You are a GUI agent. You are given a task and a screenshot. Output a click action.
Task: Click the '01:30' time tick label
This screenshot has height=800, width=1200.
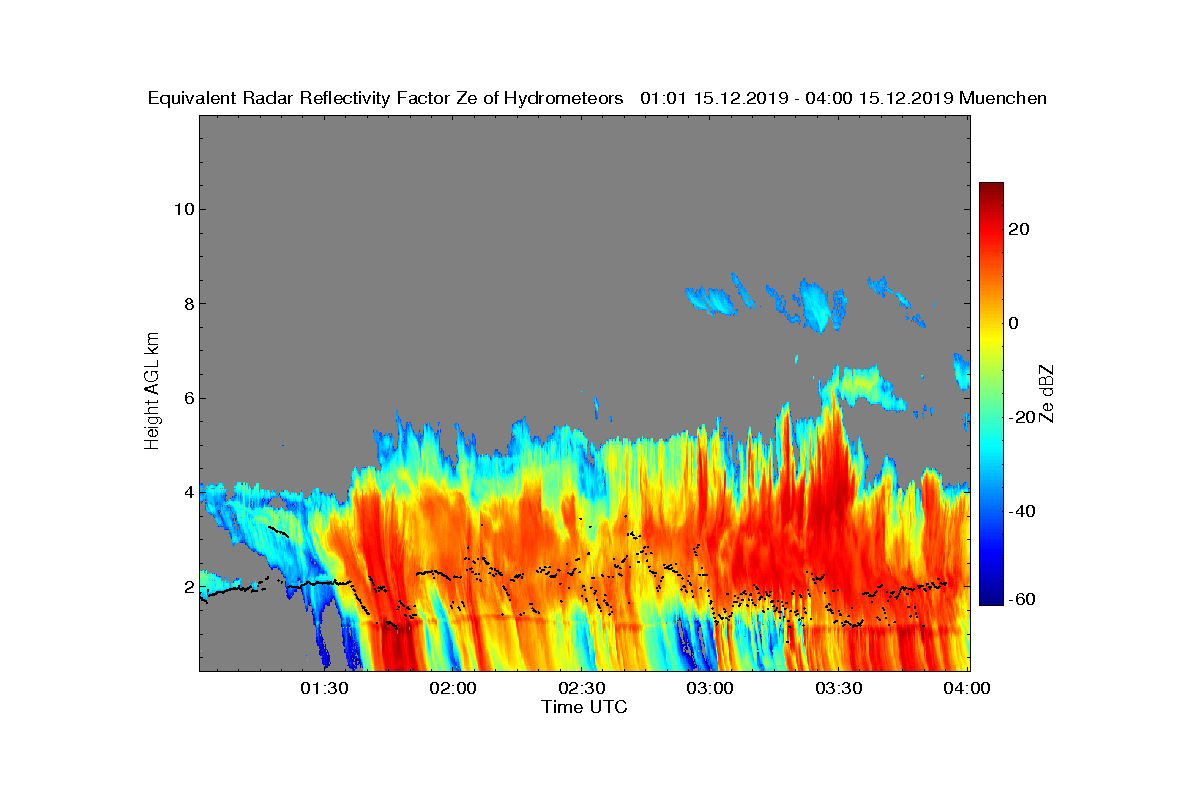[x=325, y=688]
